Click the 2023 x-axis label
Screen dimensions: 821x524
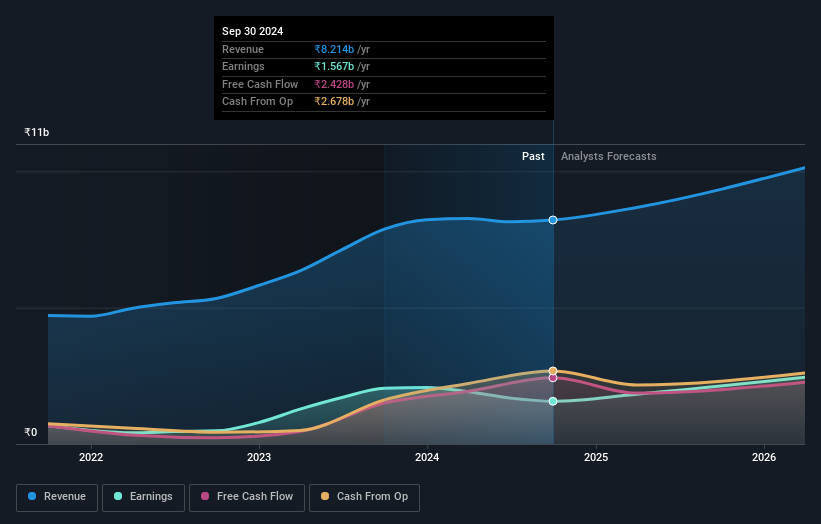click(259, 457)
